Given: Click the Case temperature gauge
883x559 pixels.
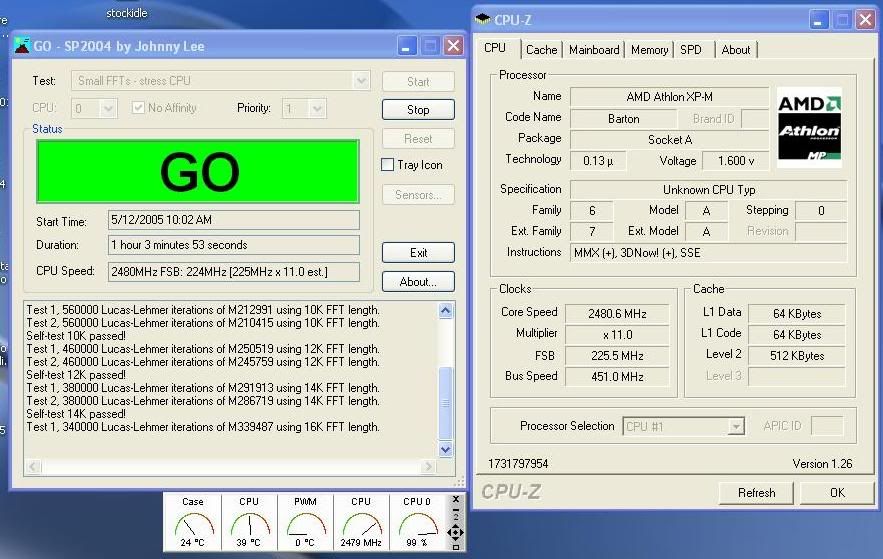Looking at the screenshot, I should (193, 522).
